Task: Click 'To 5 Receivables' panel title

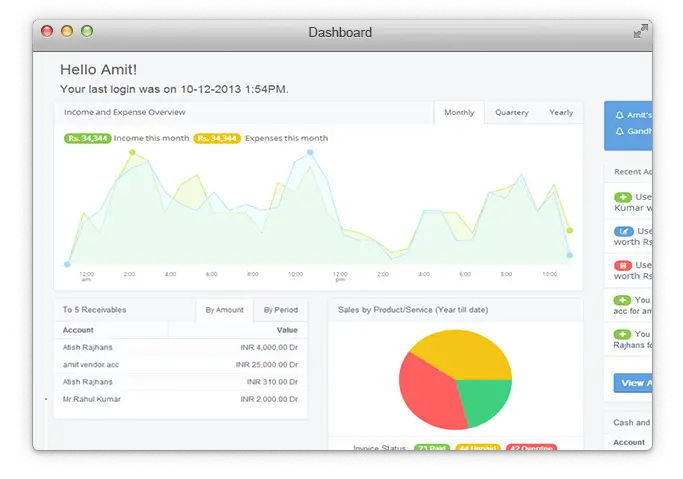Action: tap(94, 310)
